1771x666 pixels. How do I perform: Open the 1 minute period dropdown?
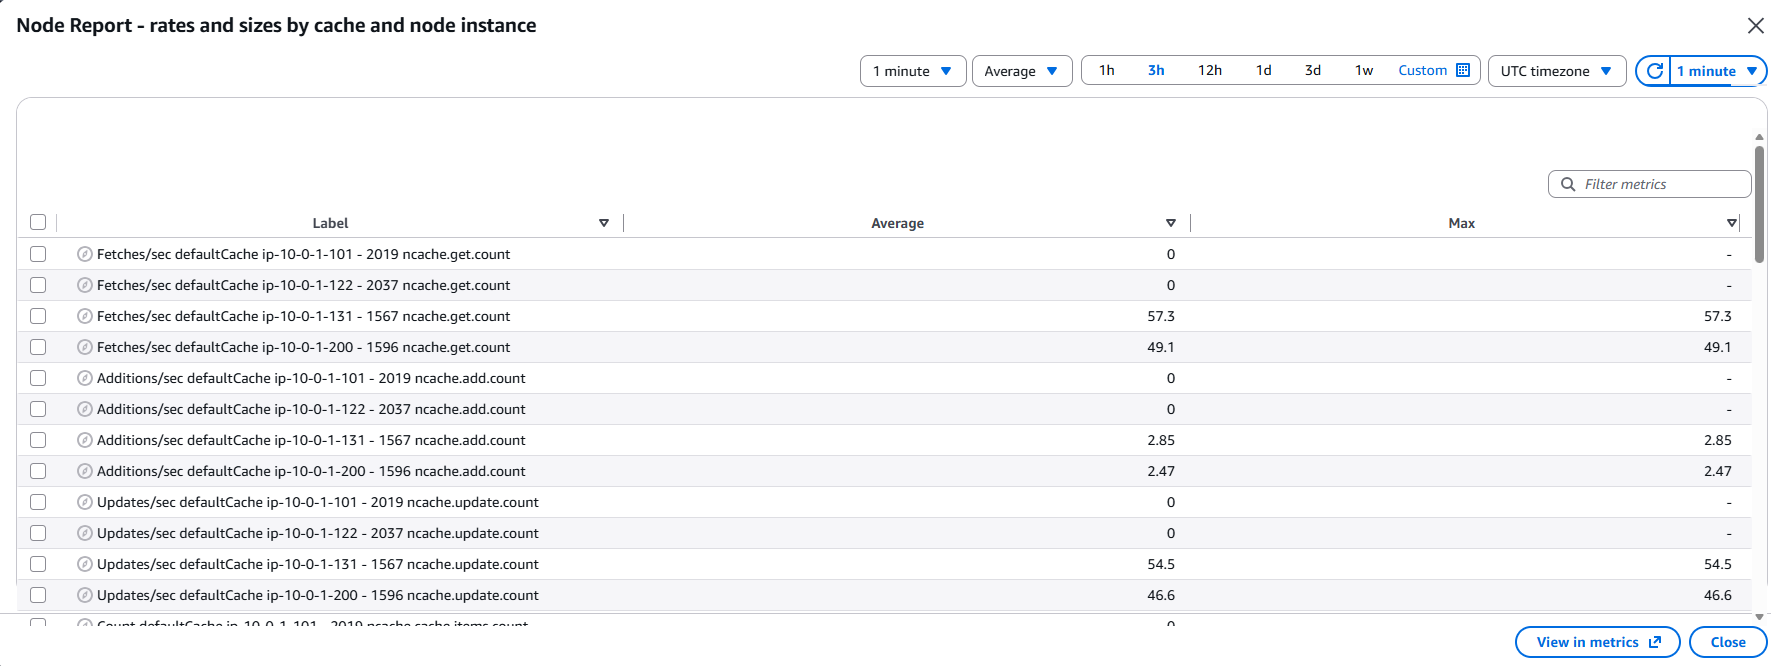tap(913, 71)
